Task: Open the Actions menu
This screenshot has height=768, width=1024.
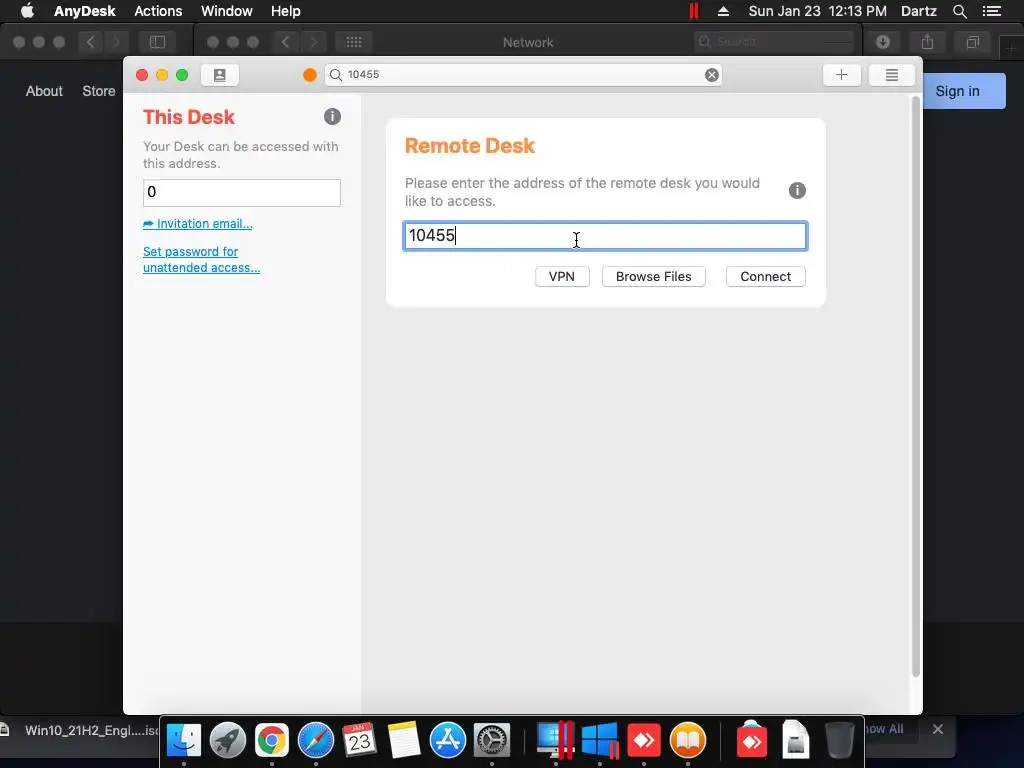Action: pos(158,11)
